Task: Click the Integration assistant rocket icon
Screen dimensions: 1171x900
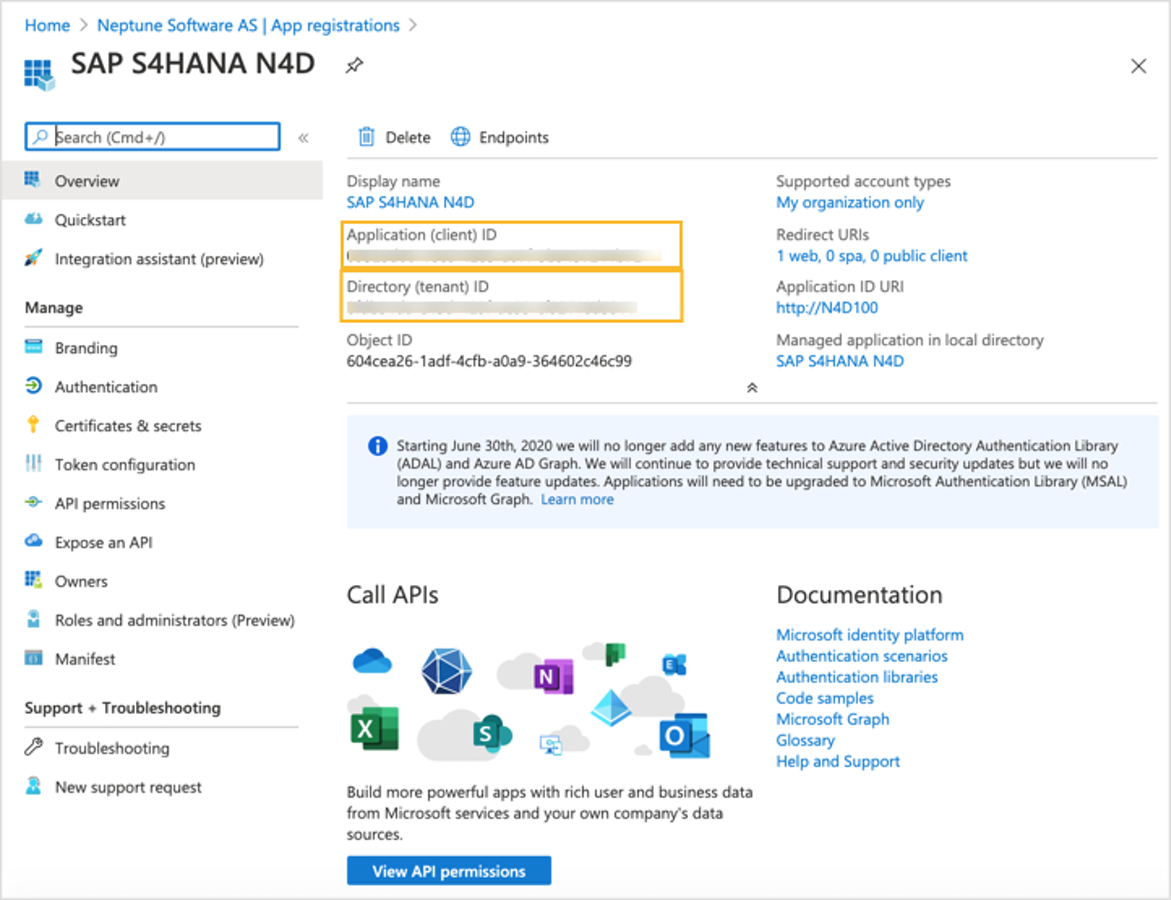Action: [34, 259]
